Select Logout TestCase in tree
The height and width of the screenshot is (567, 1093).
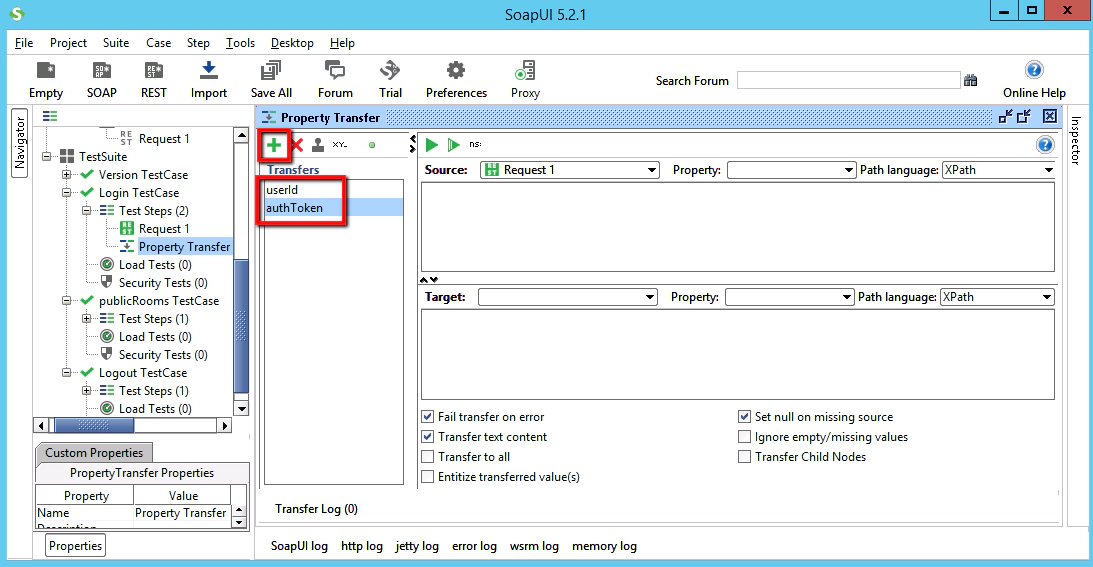142,372
